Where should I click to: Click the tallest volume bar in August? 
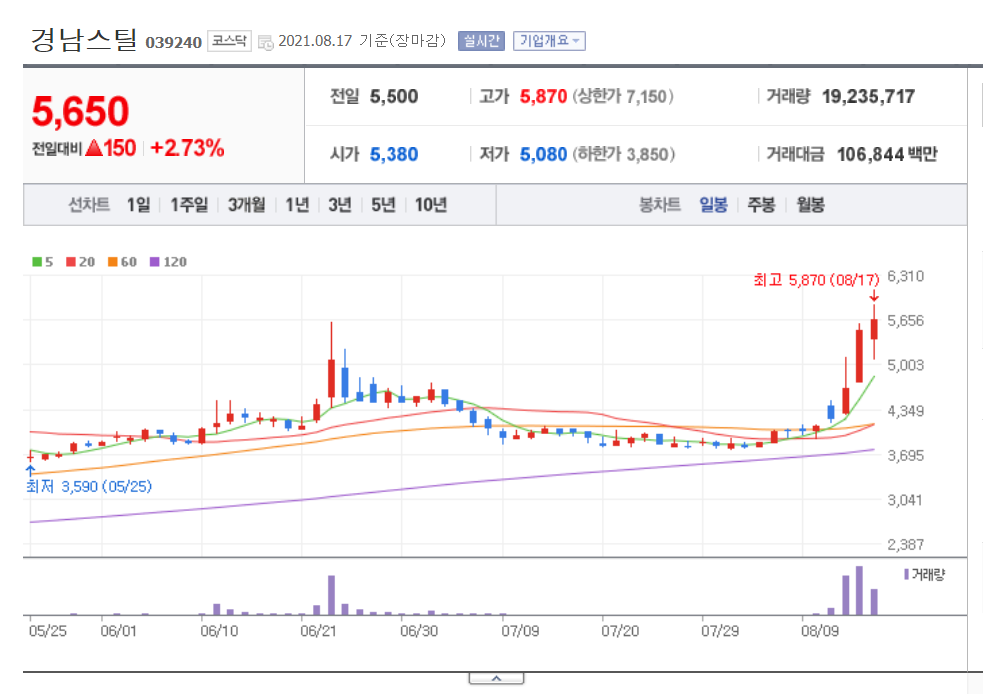(859, 591)
